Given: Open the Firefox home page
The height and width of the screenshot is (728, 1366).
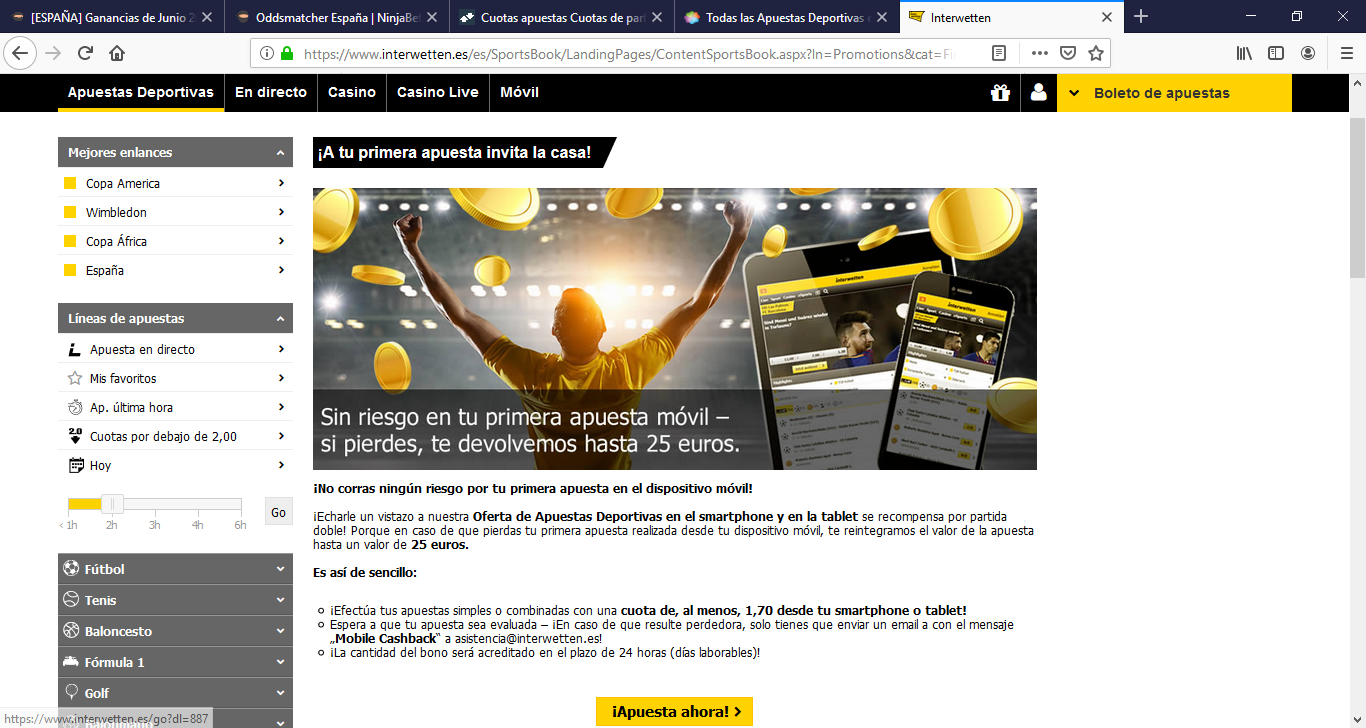Looking at the screenshot, I should tap(117, 54).
